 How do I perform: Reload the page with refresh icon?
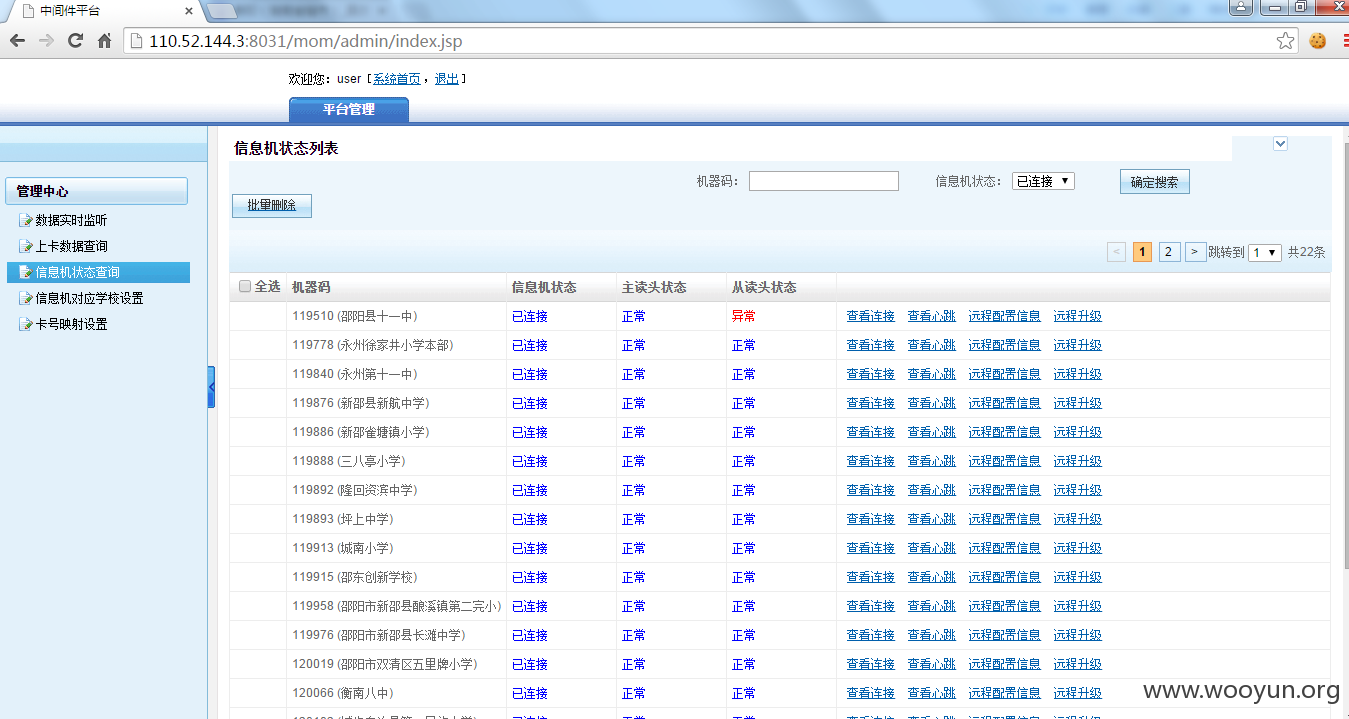click(x=75, y=41)
